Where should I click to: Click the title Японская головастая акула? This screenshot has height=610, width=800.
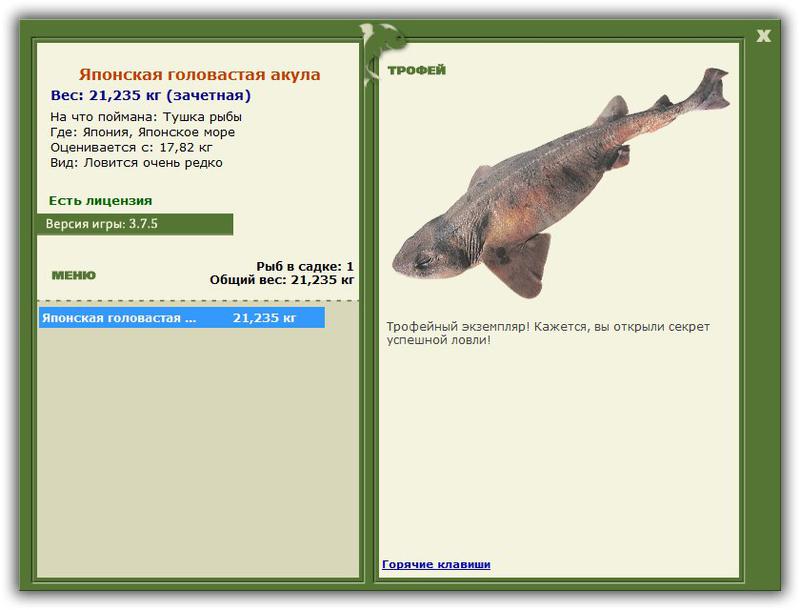[x=199, y=74]
